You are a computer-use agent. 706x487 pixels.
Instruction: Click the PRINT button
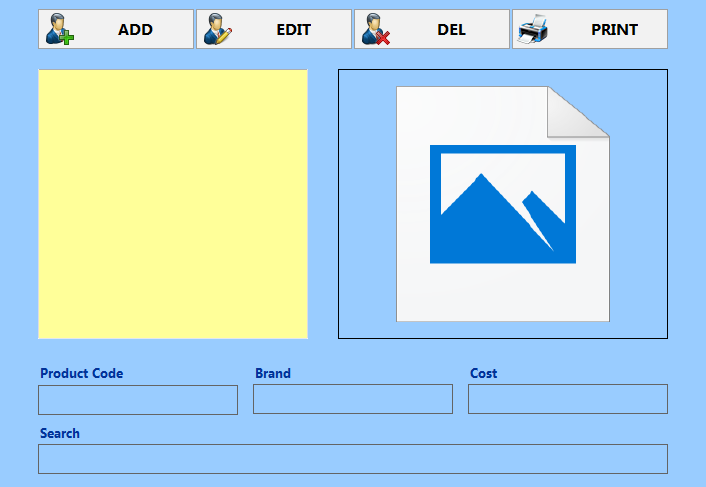(590, 29)
